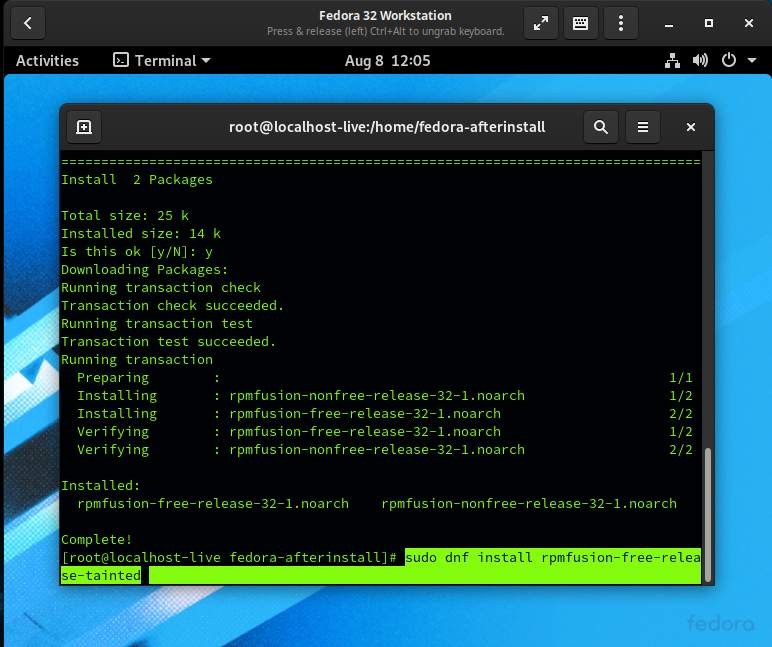The width and height of the screenshot is (772, 647).
Task: Click the 'Preparing' line in transaction
Action: (x=385, y=378)
